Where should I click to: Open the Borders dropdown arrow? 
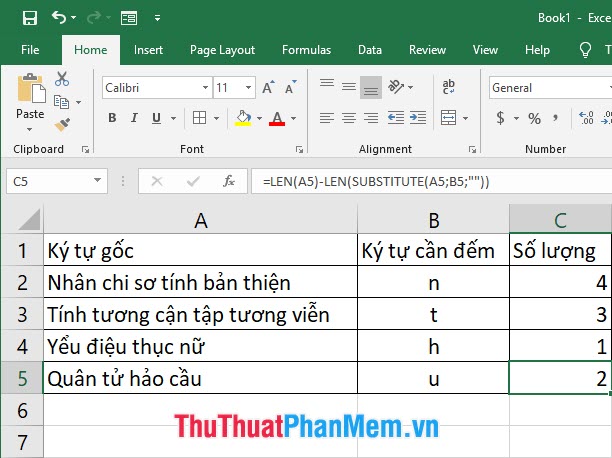point(216,118)
